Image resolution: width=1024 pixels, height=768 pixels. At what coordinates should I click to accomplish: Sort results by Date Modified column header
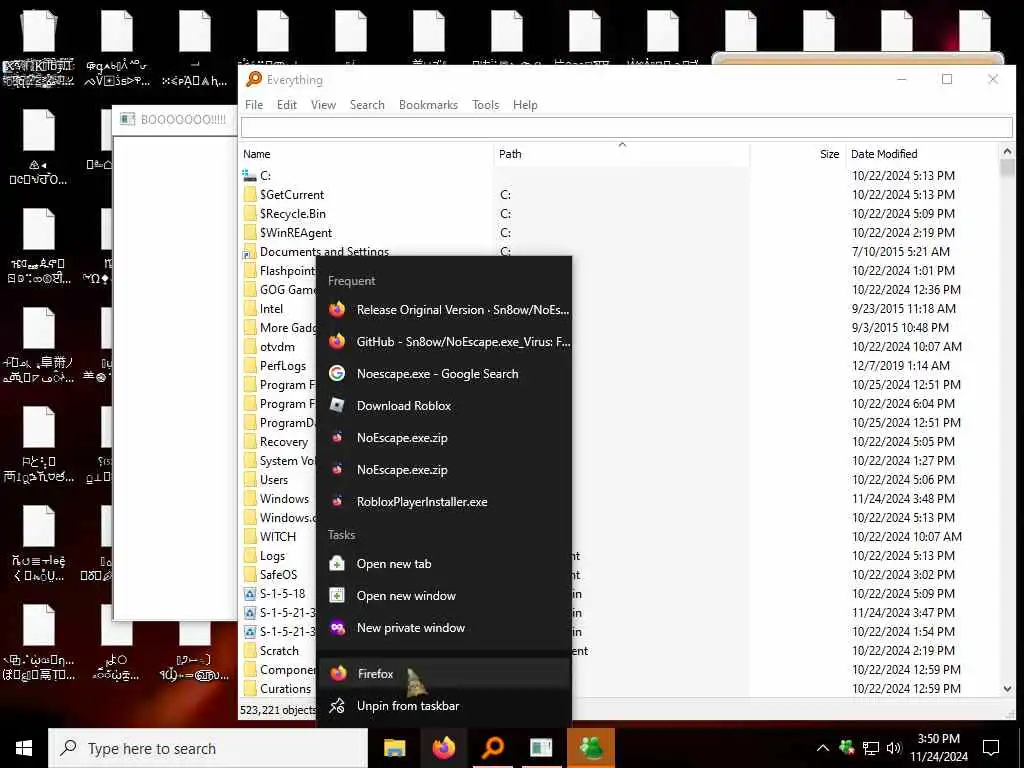click(921, 154)
